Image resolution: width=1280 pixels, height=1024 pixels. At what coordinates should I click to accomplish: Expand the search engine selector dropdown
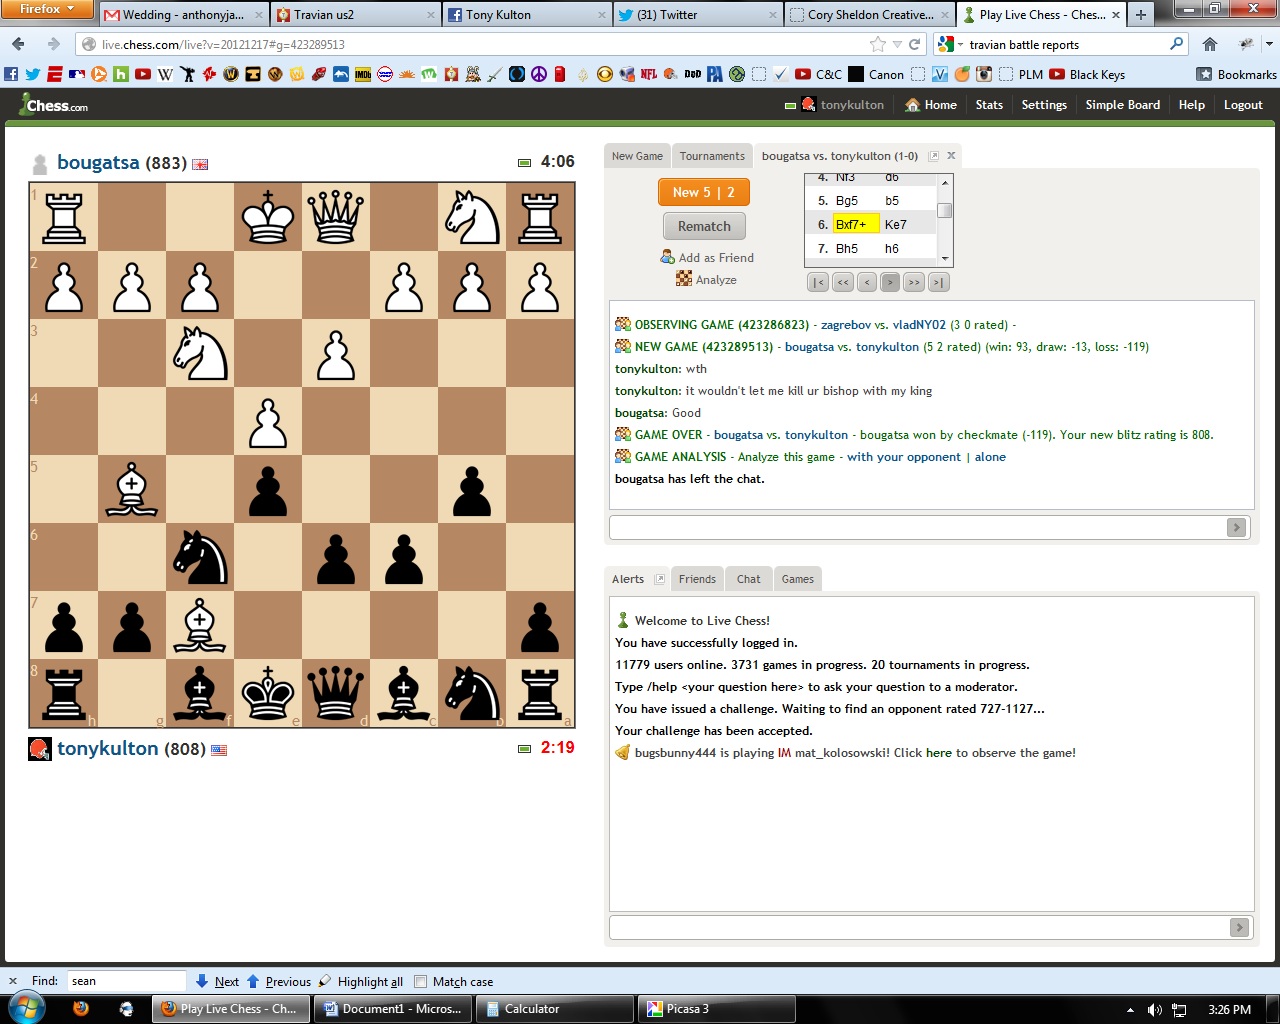(x=950, y=44)
